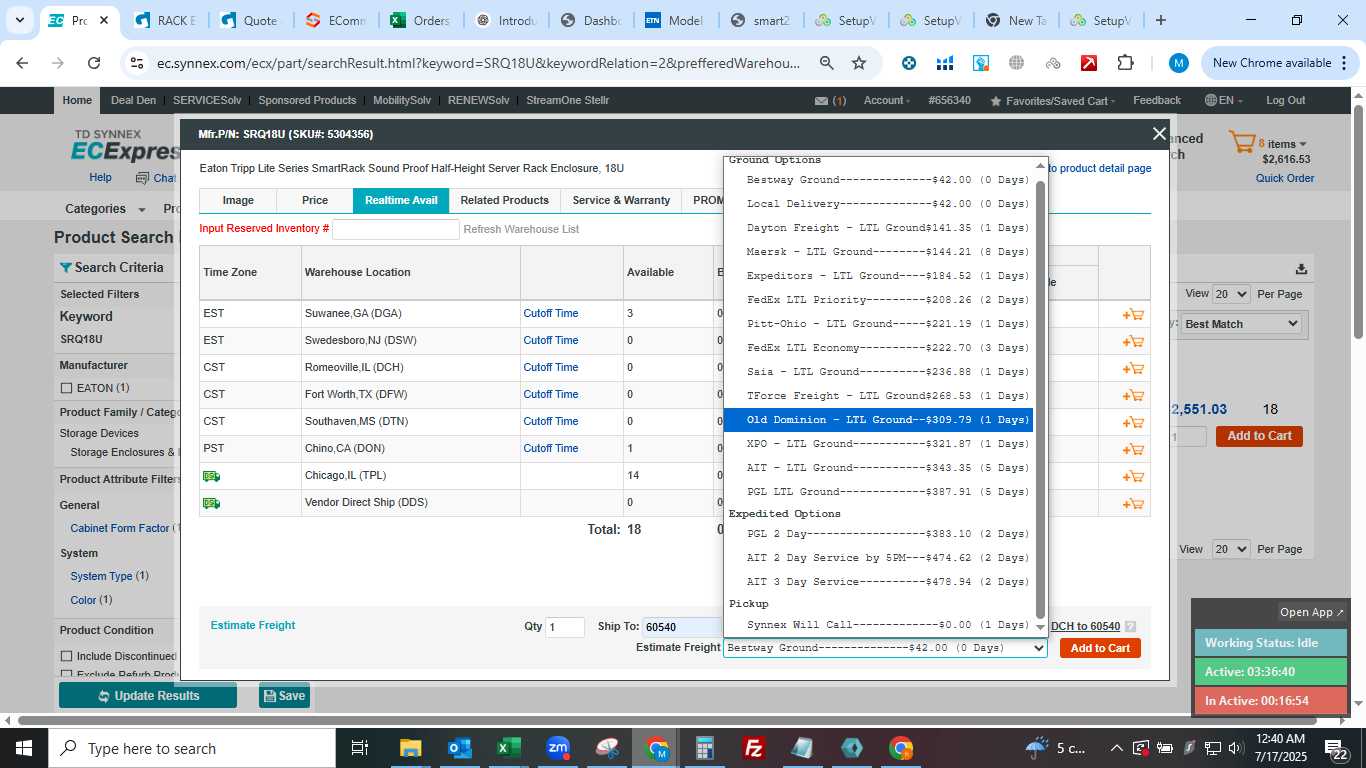Click Estimate Freight link

tap(253, 626)
